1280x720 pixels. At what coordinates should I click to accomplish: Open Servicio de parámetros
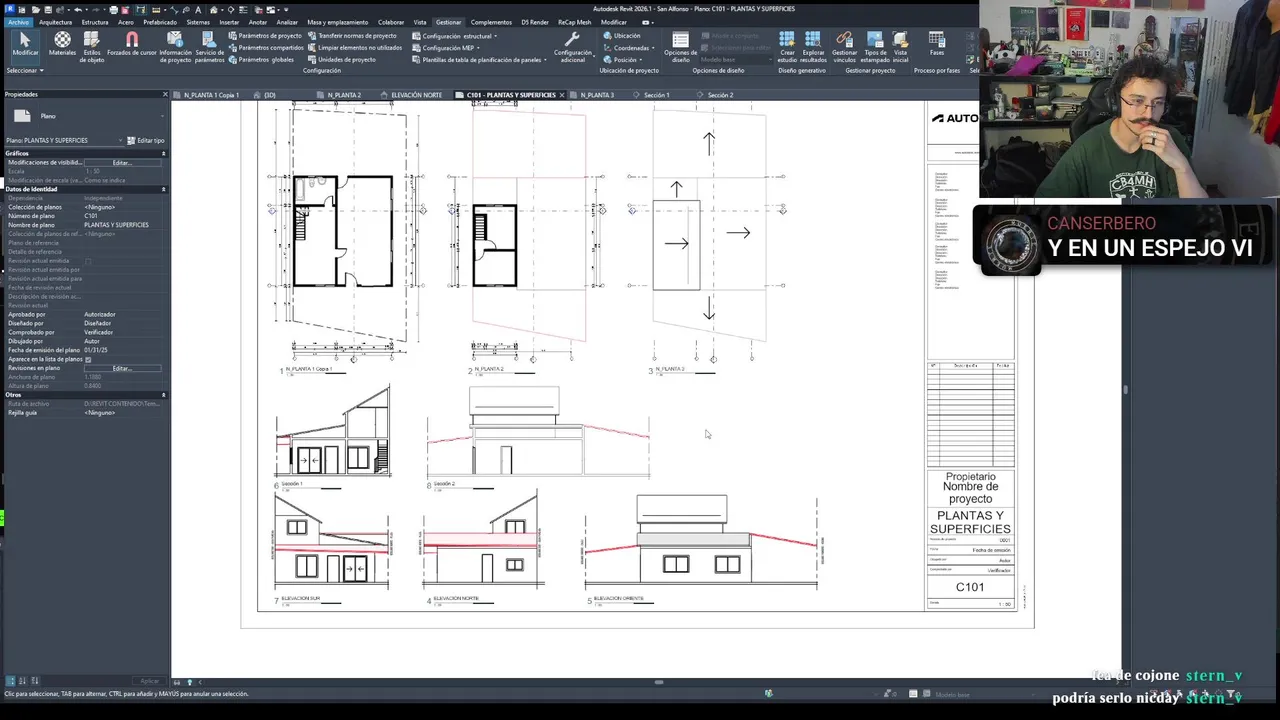[x=210, y=46]
